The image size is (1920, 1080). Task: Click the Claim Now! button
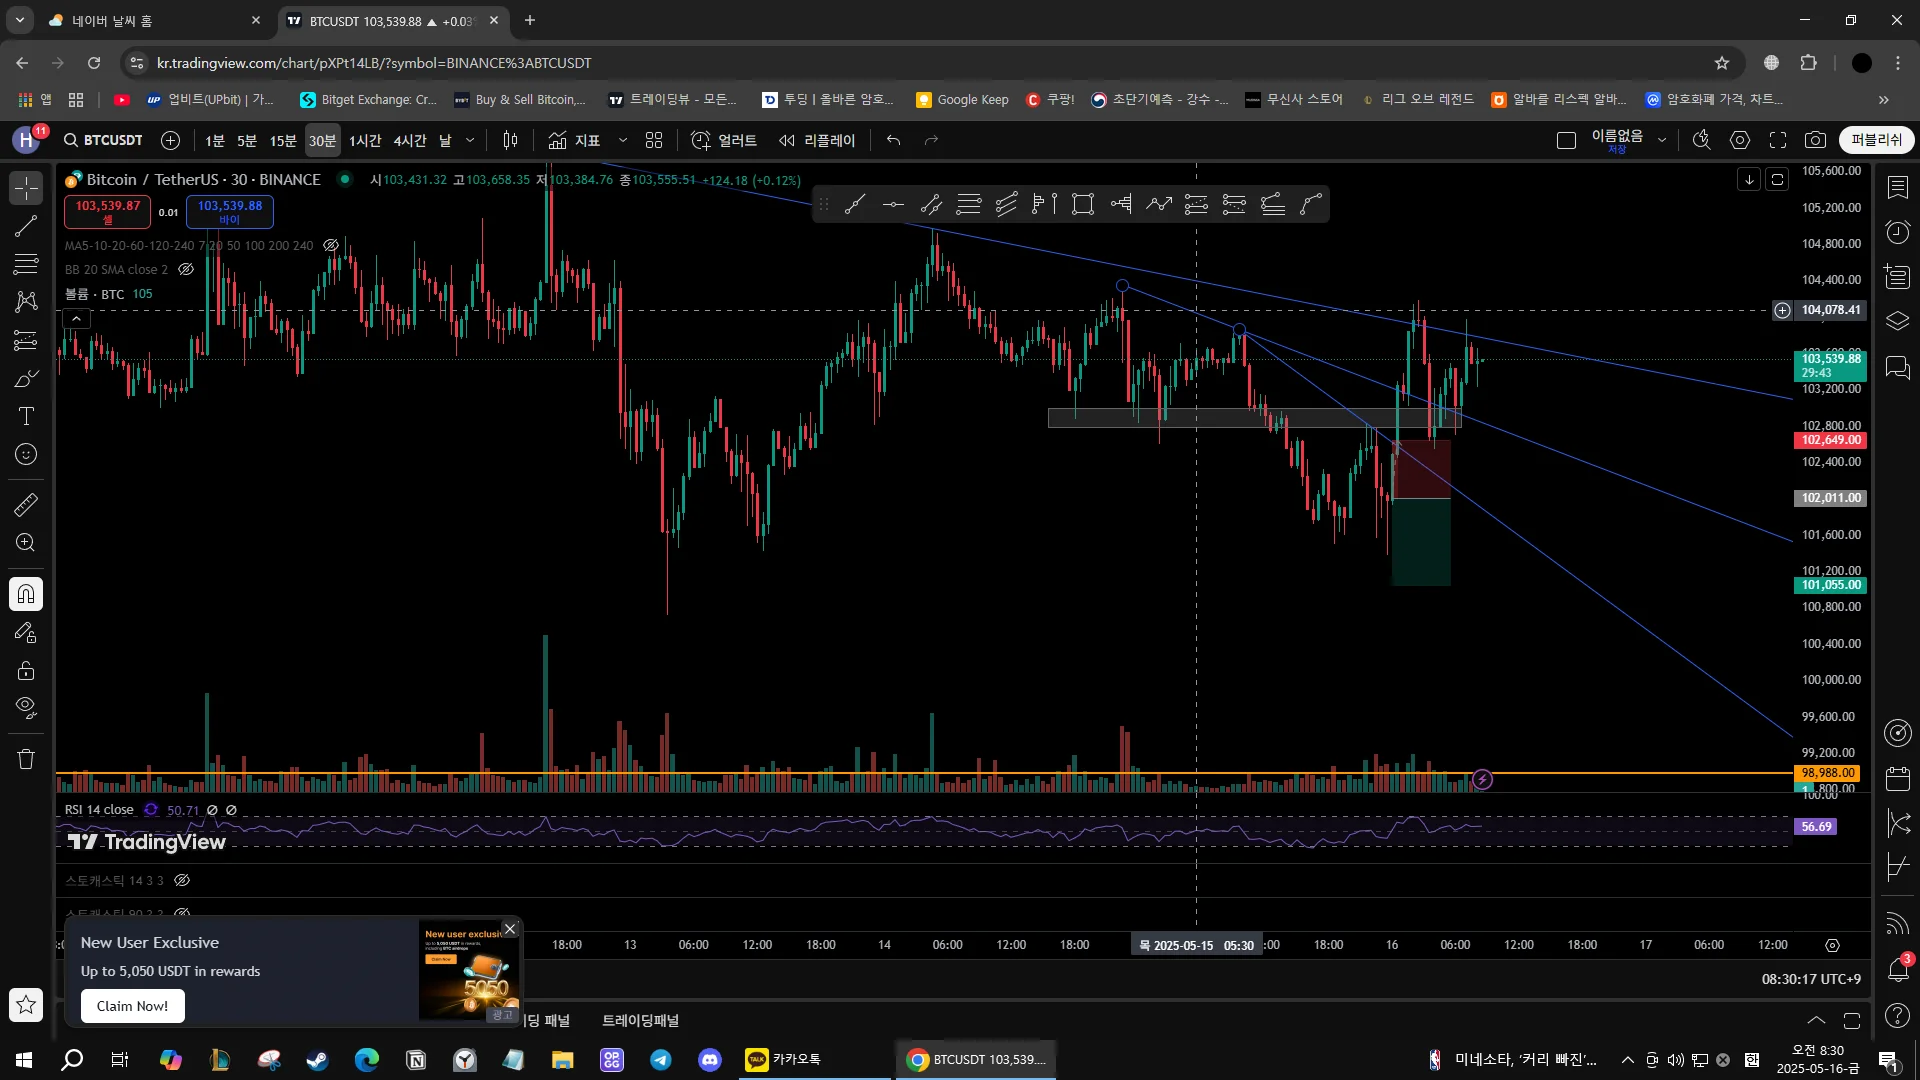(x=132, y=1006)
